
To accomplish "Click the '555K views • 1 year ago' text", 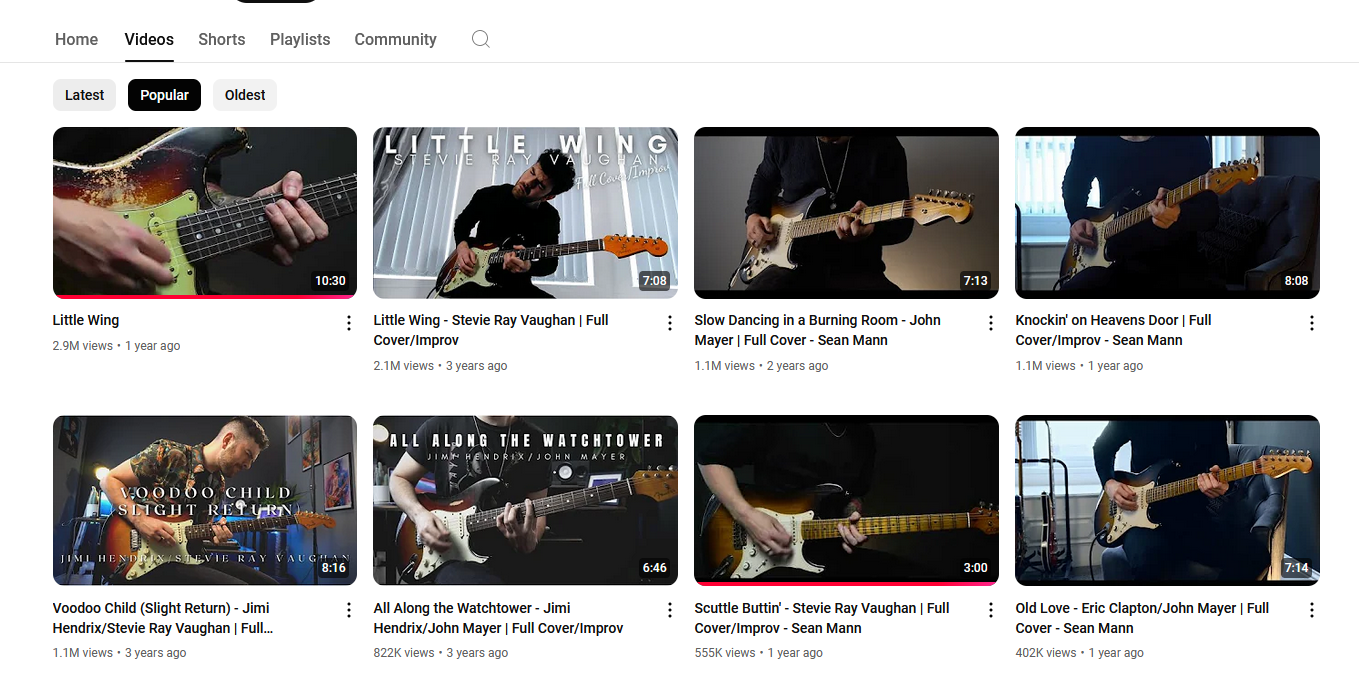I will pyautogui.click(x=759, y=653).
